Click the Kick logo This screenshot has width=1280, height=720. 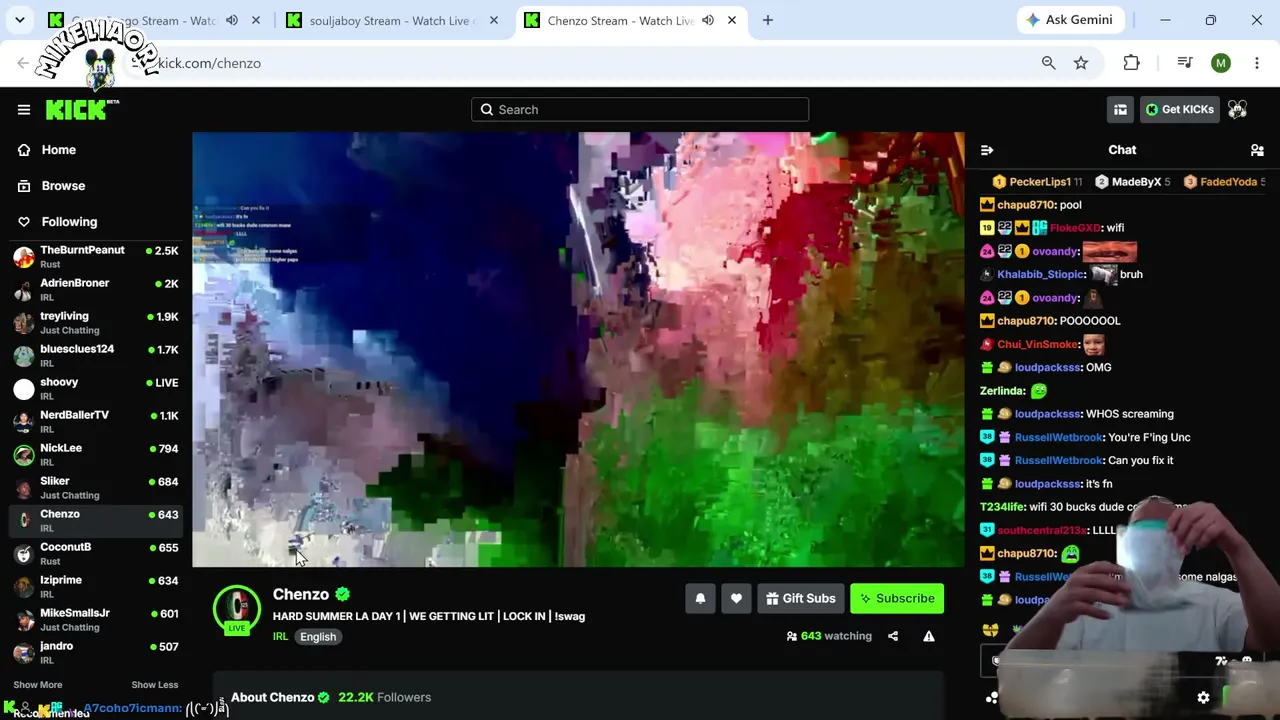click(x=82, y=110)
